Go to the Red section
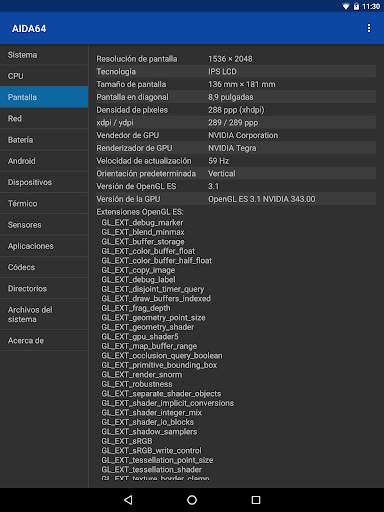 44,118
